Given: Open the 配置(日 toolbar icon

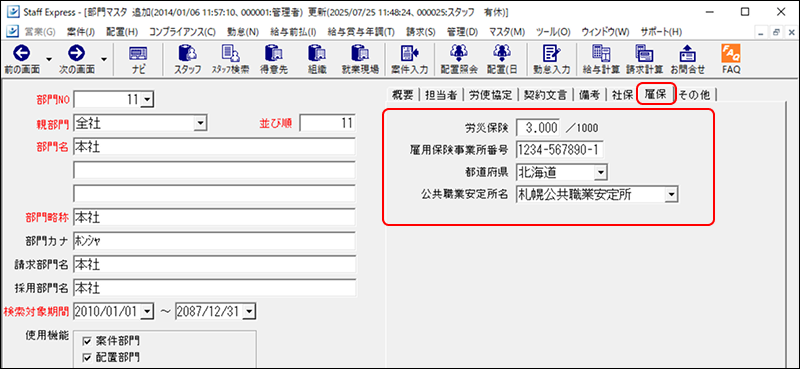Looking at the screenshot, I should [502, 53].
